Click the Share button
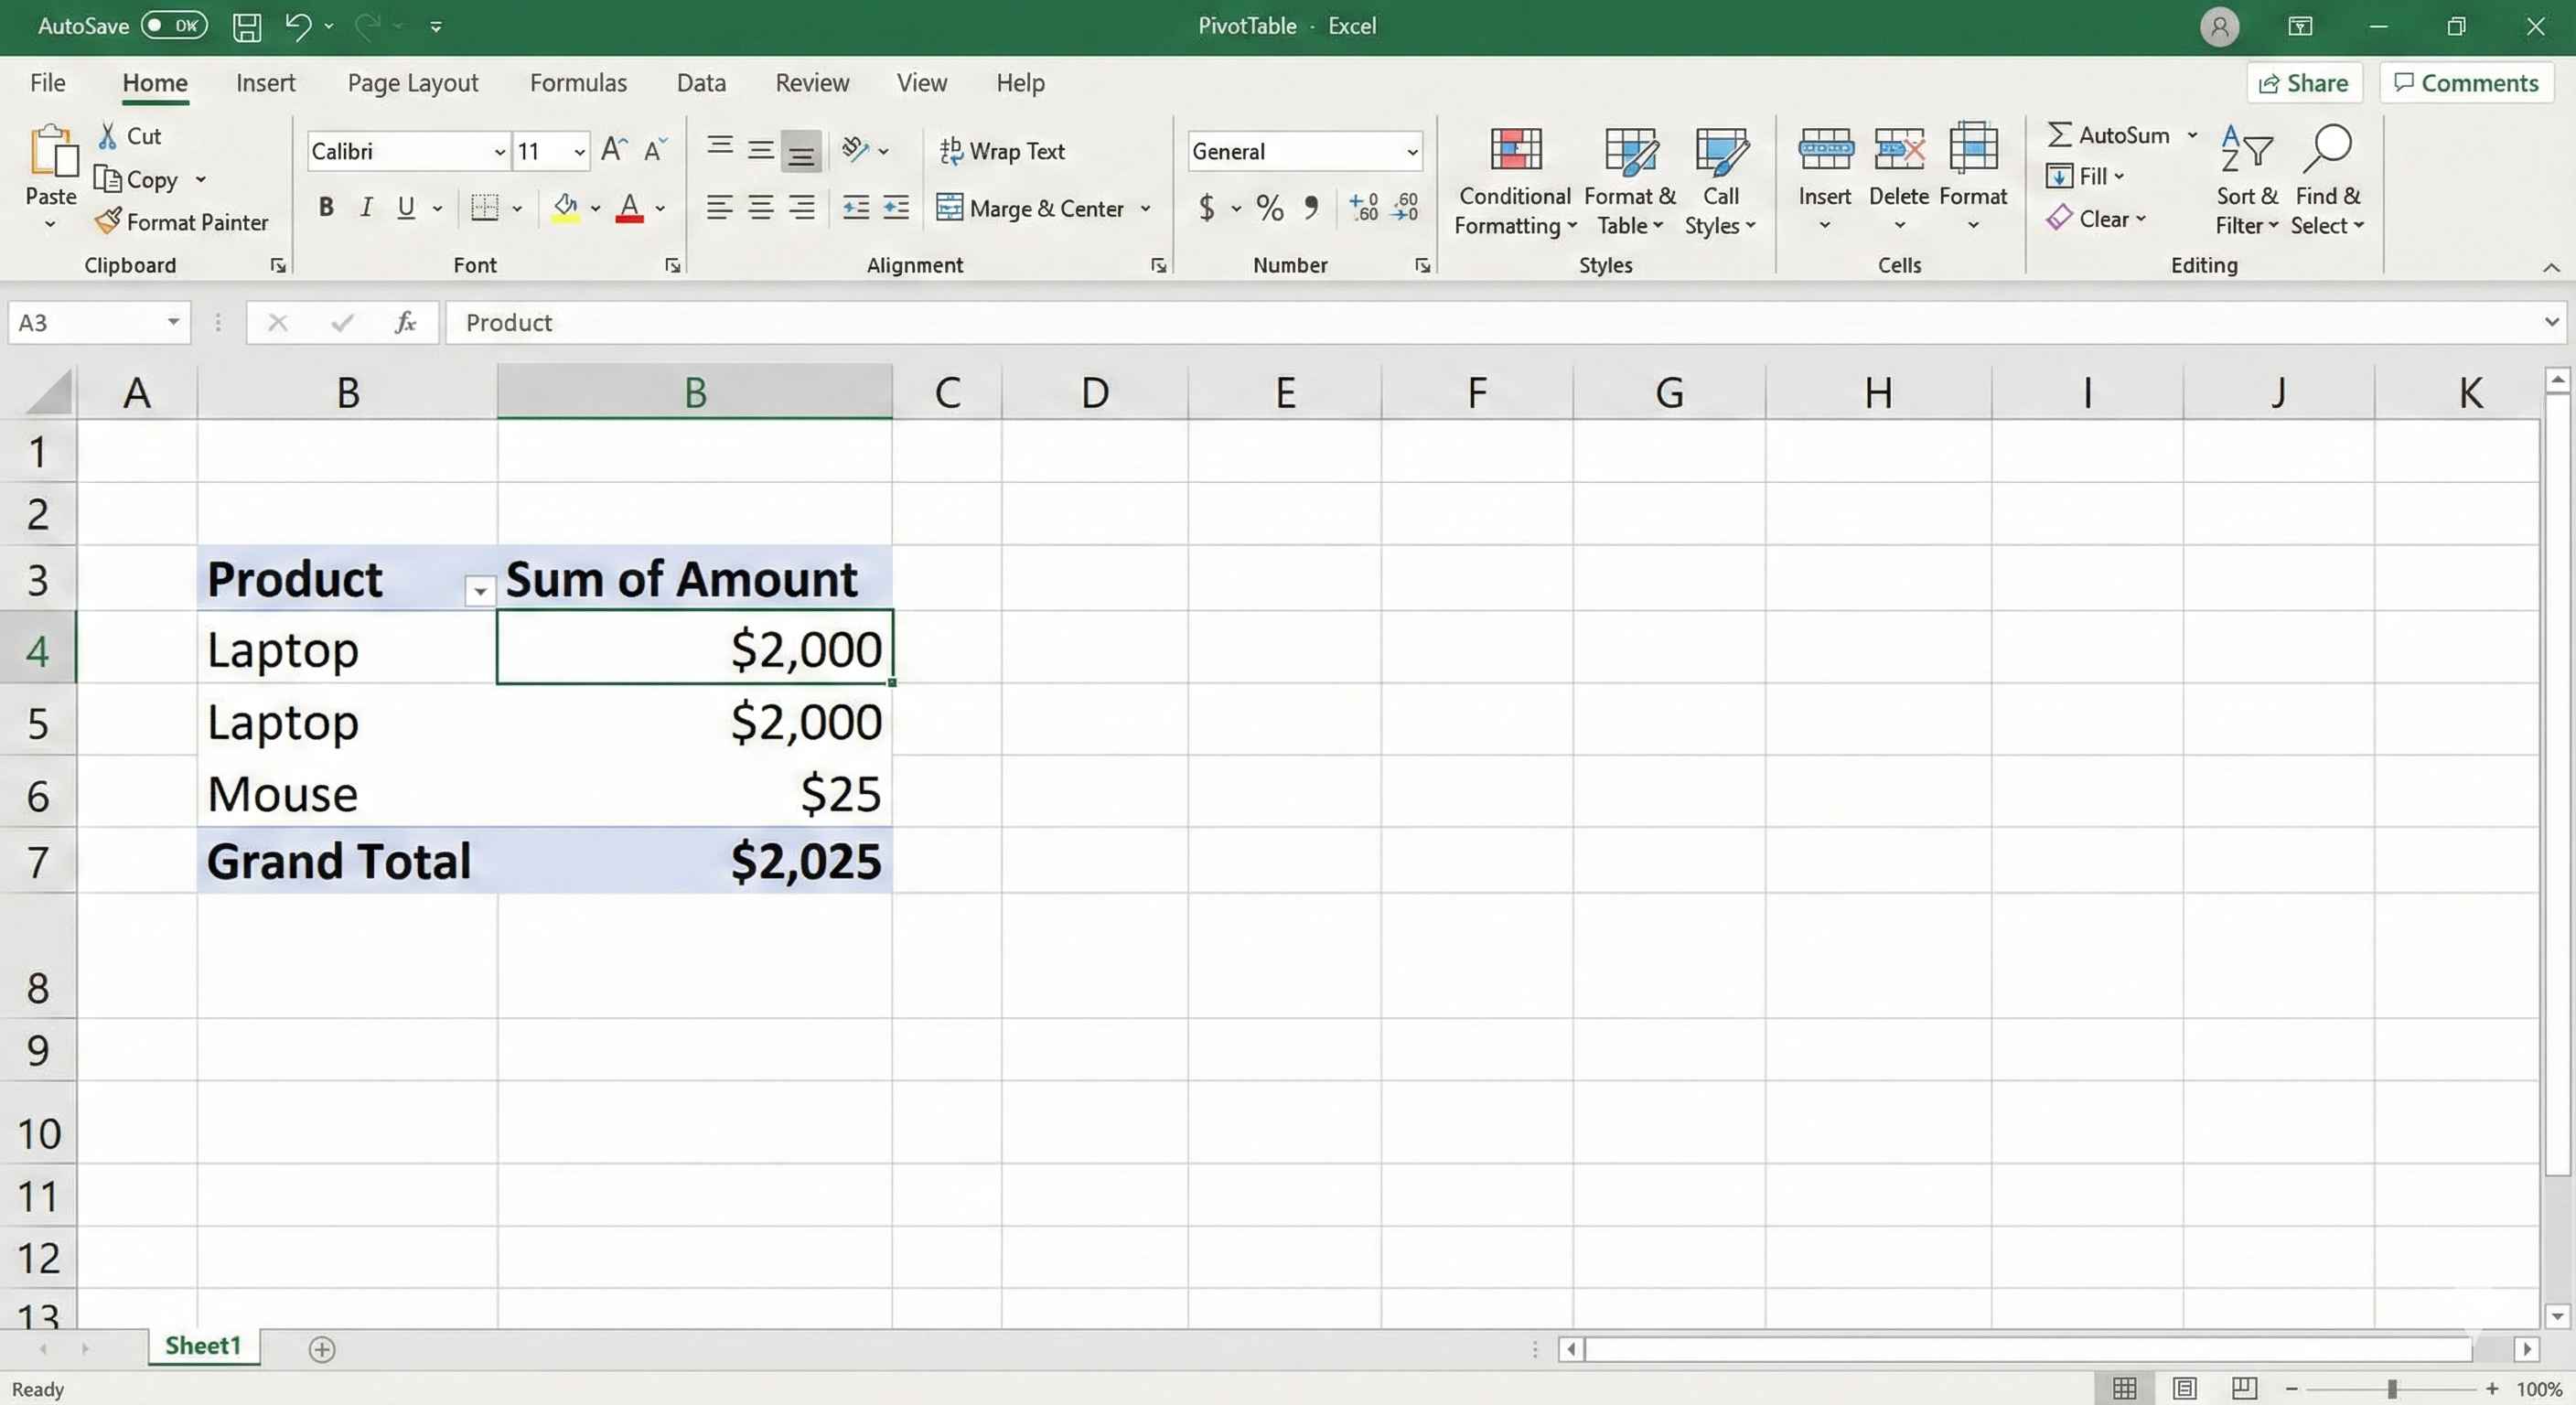The width and height of the screenshot is (2576, 1405). [x=2305, y=82]
